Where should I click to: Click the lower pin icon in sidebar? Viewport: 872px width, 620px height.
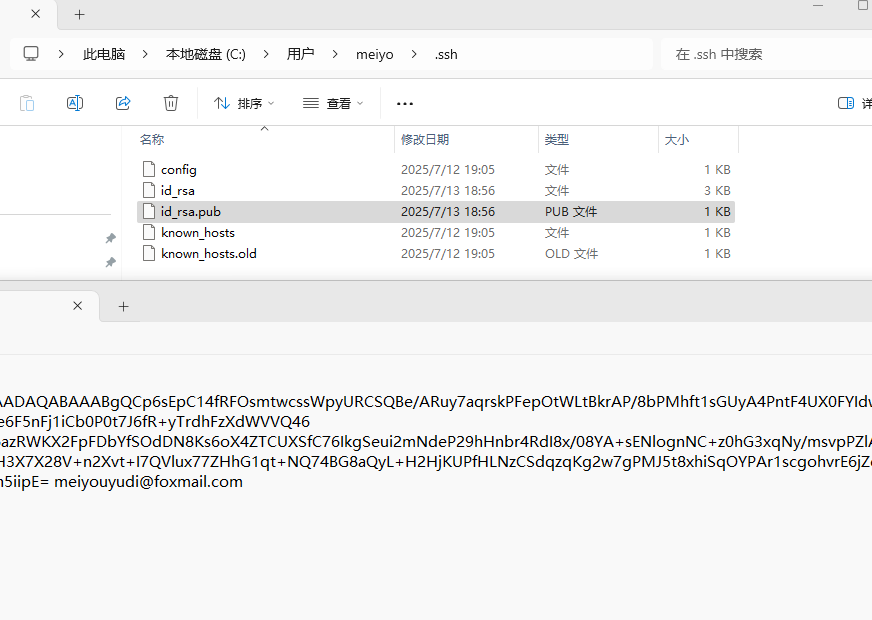point(111,262)
